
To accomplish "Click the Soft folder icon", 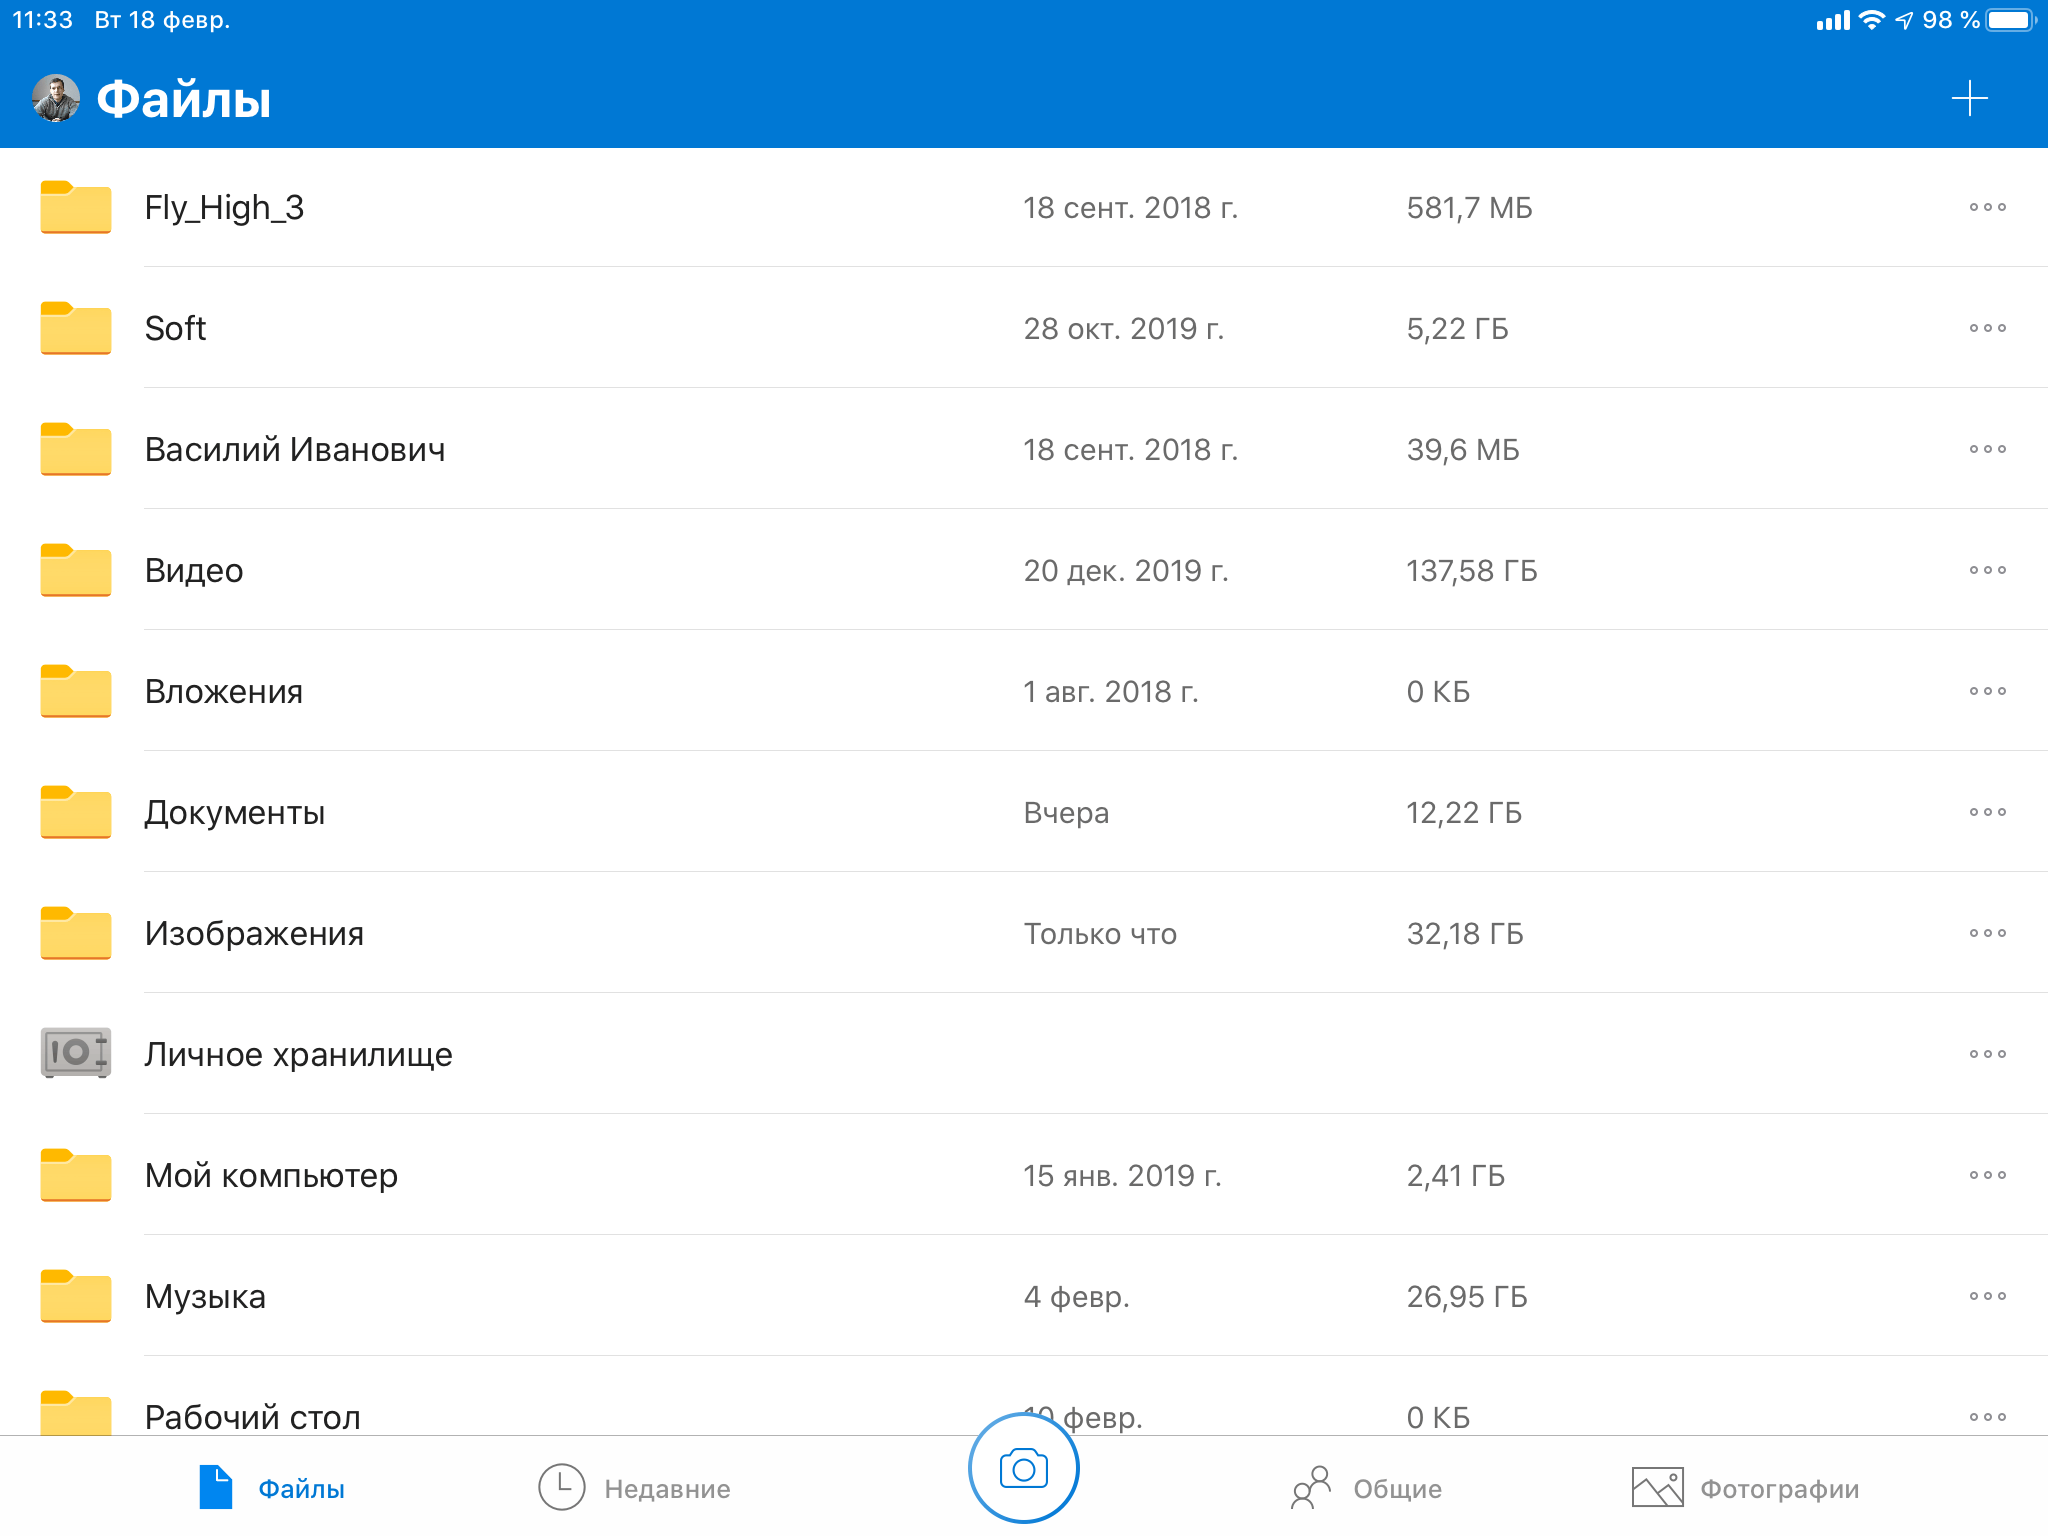I will [x=75, y=328].
